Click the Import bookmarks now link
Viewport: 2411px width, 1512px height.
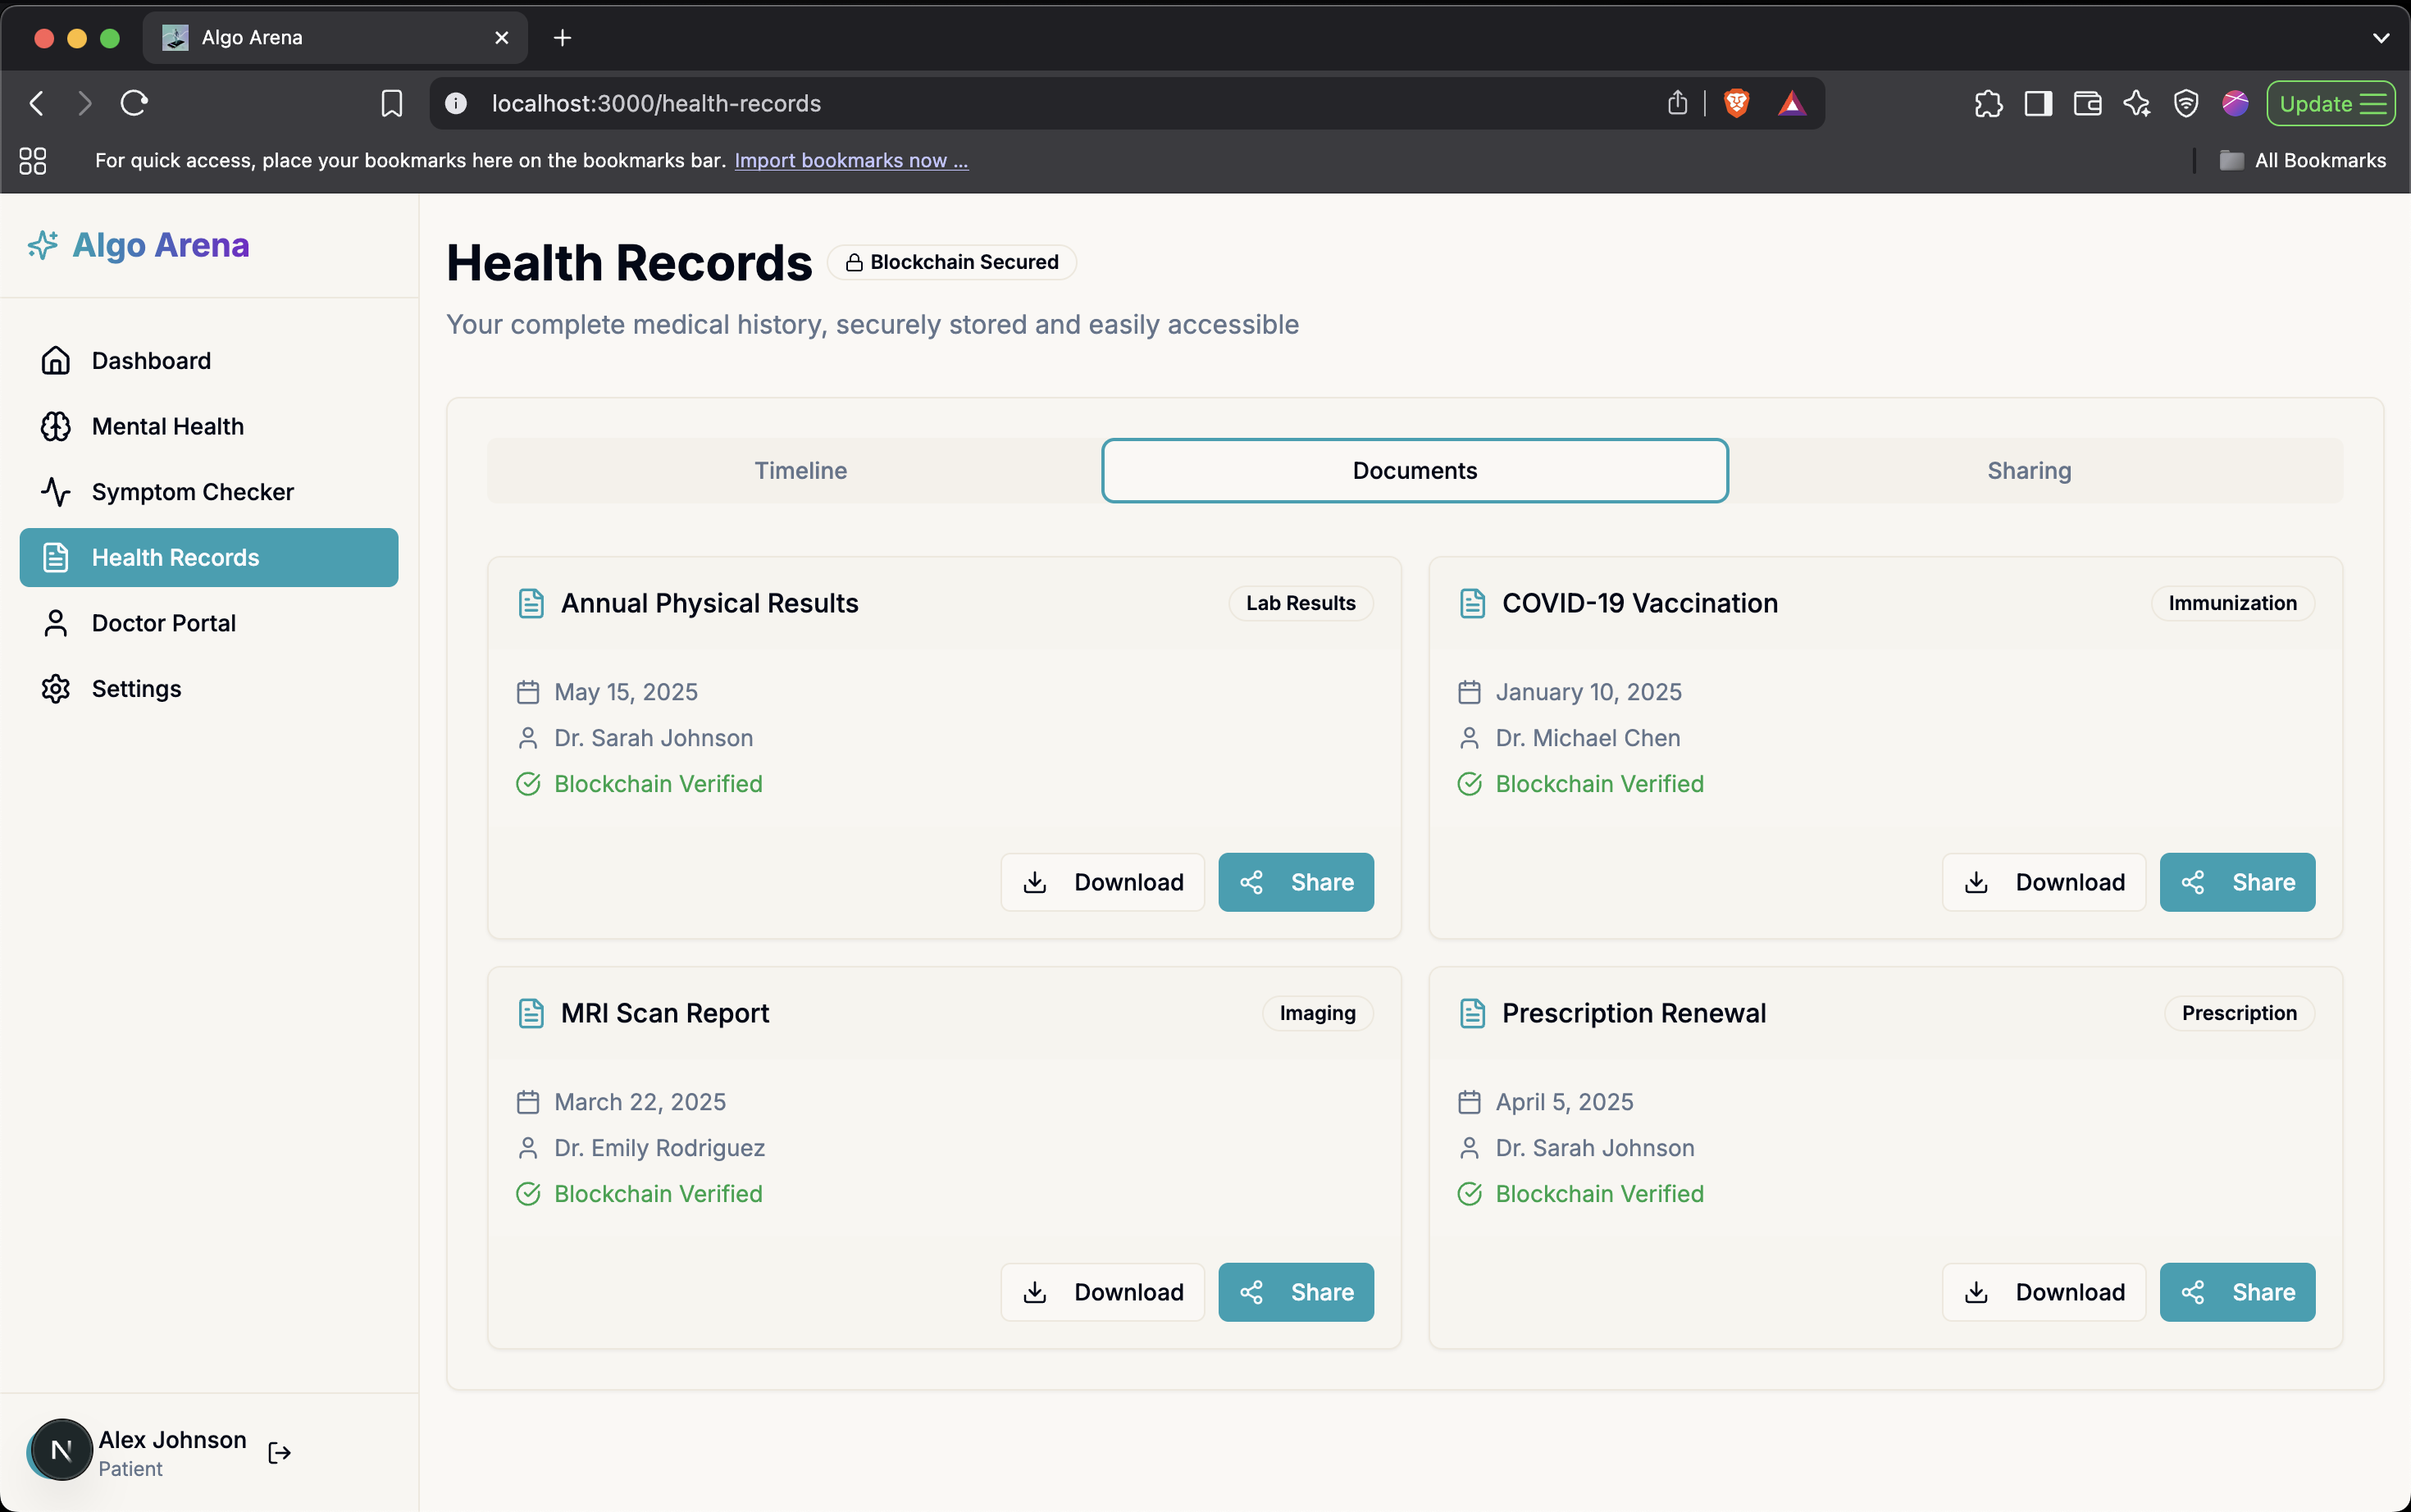tap(851, 160)
